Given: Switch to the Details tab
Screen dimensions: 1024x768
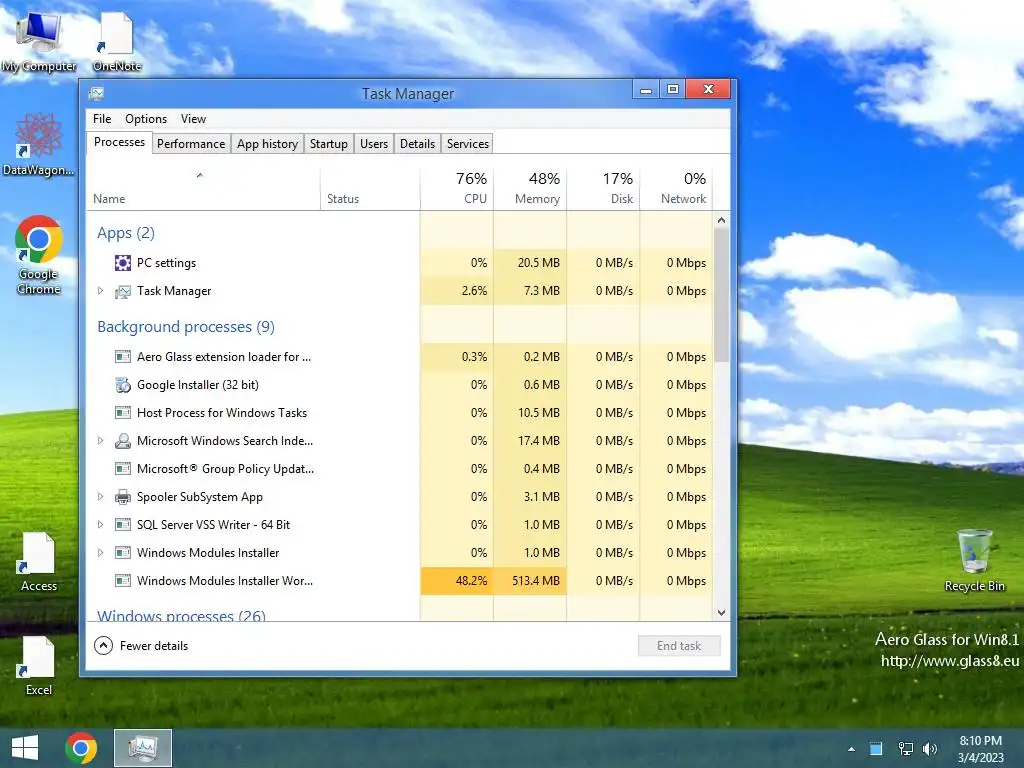Looking at the screenshot, I should (x=417, y=144).
